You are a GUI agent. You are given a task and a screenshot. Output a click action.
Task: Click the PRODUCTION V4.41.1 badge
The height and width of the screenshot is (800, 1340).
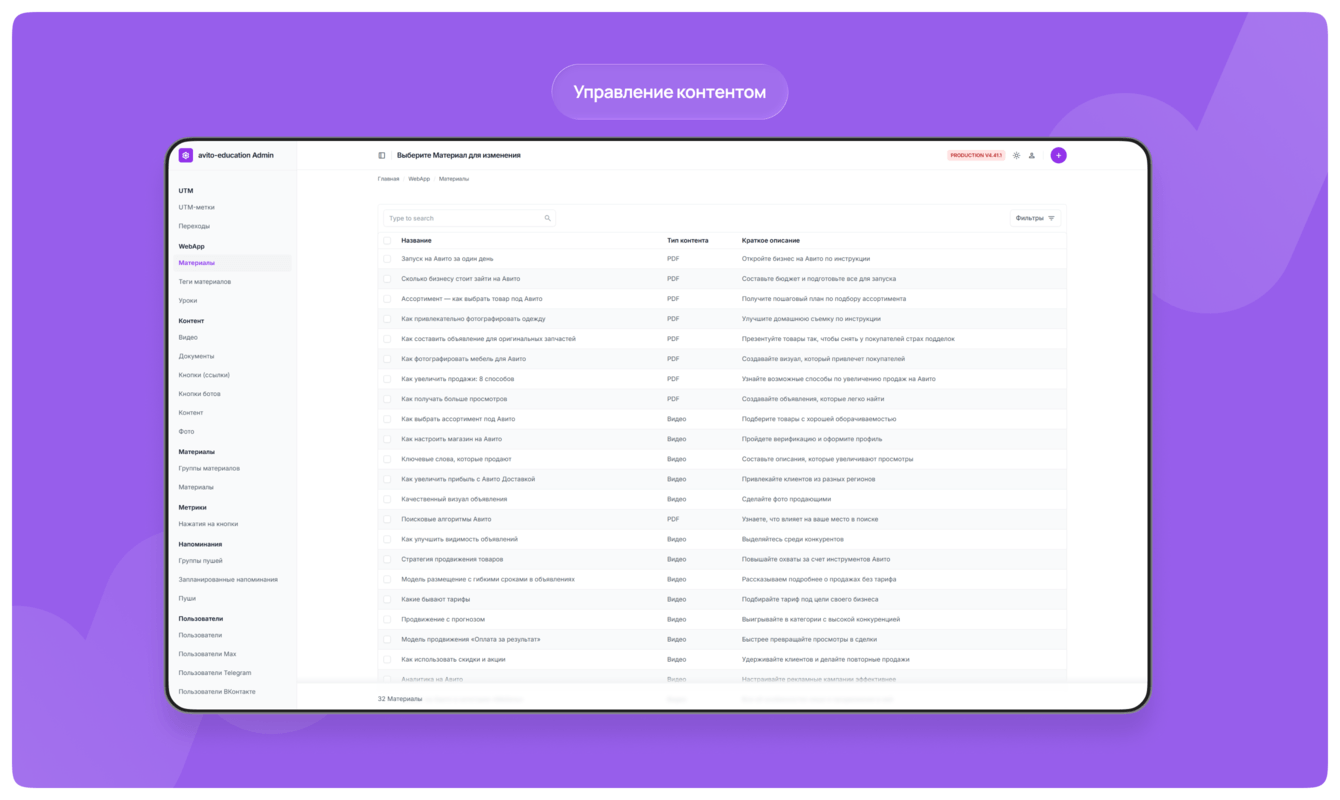click(x=976, y=155)
